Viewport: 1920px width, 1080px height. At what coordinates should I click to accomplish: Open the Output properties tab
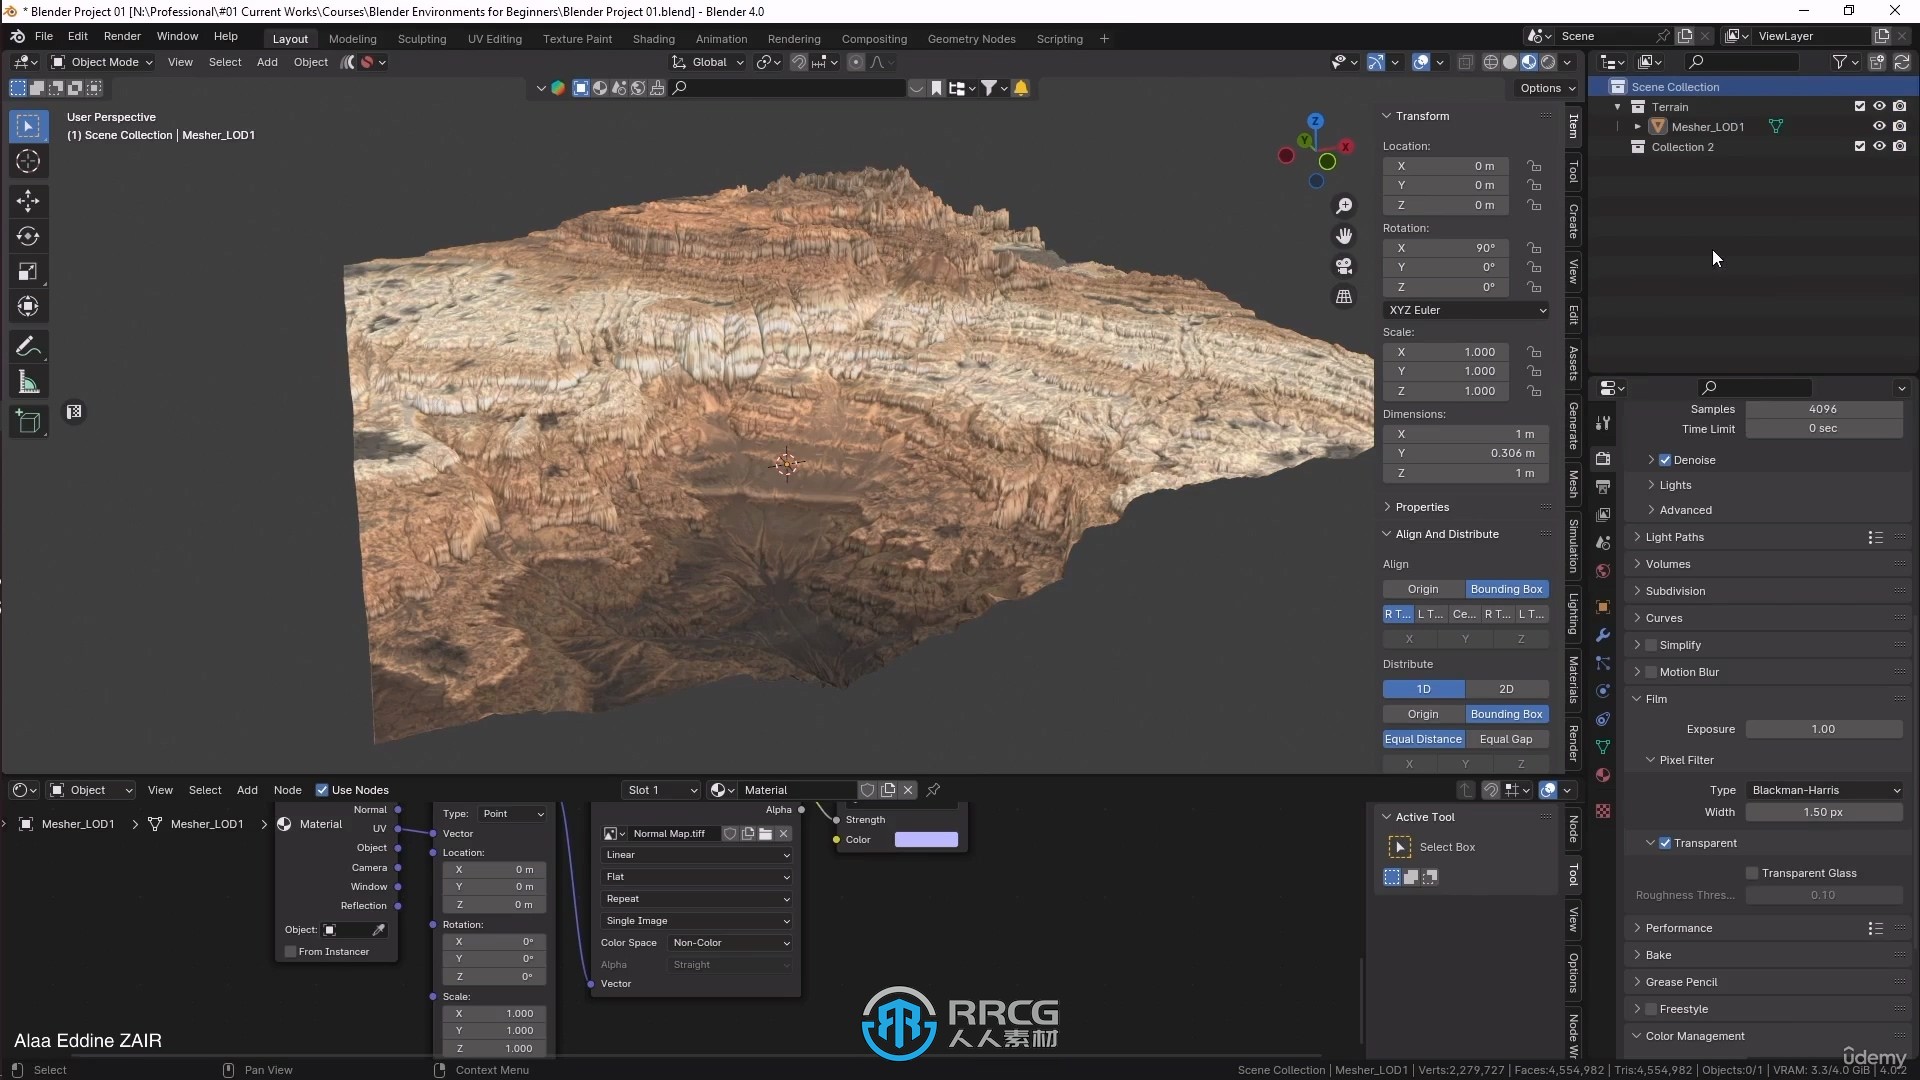(x=1603, y=486)
